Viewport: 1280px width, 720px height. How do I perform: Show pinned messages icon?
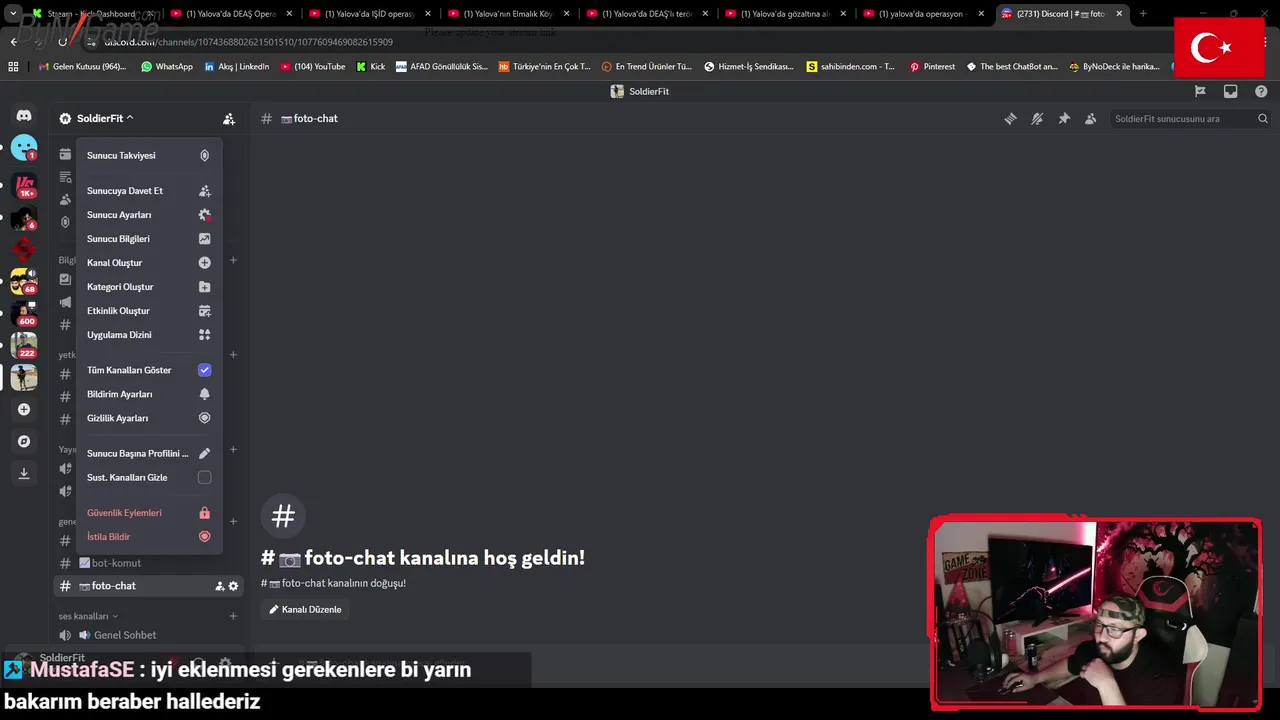click(1064, 118)
